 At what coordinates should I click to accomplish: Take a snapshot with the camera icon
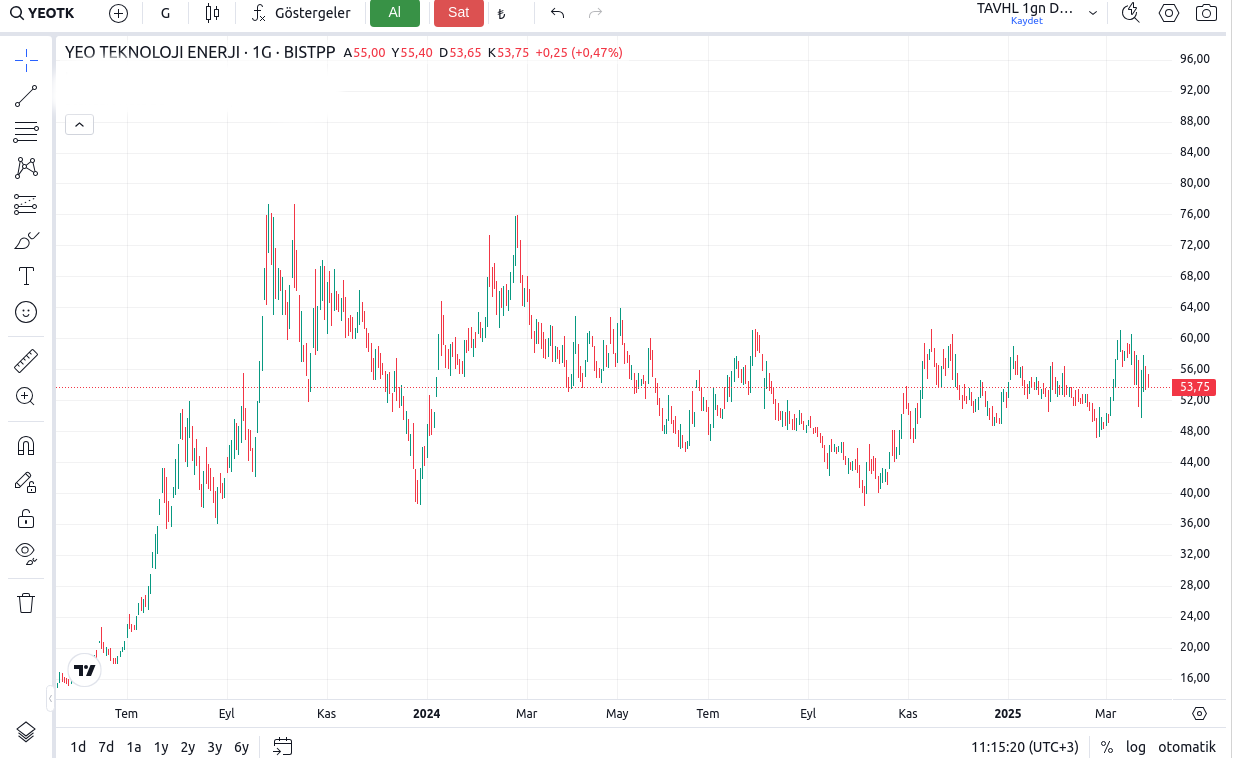click(1207, 13)
